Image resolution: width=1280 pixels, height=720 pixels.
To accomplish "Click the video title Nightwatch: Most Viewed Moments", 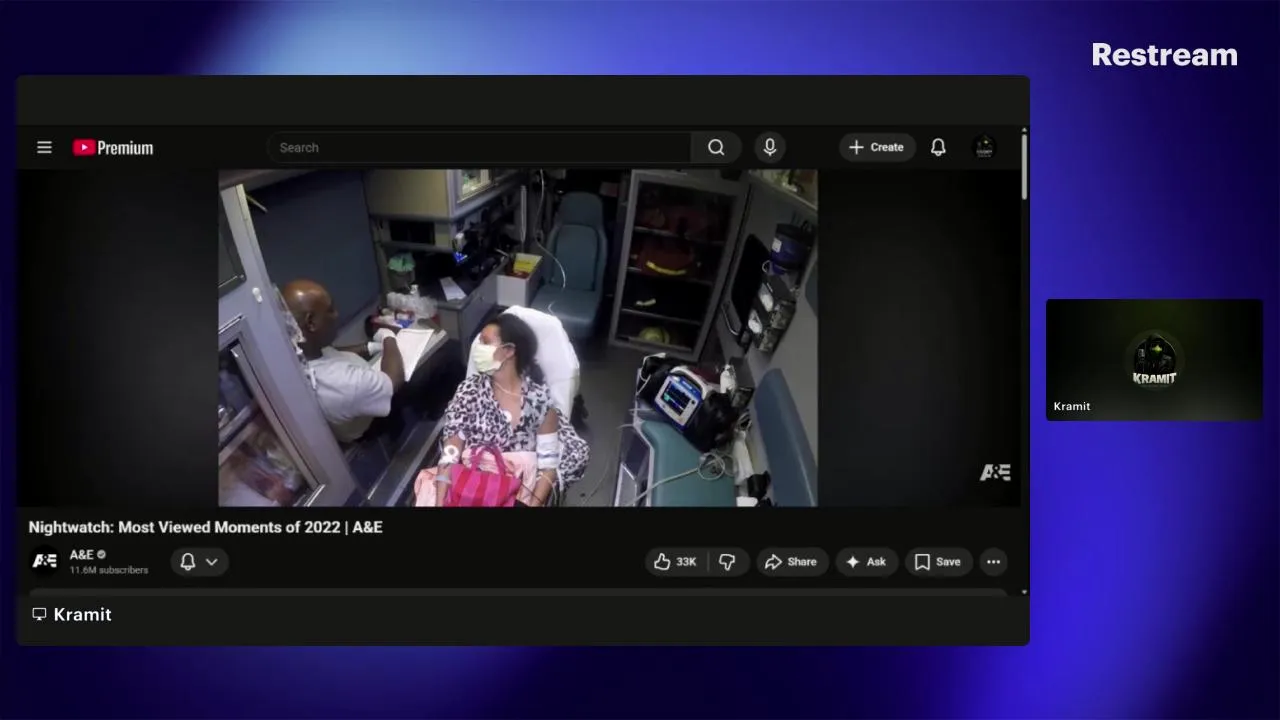I will coord(205,527).
